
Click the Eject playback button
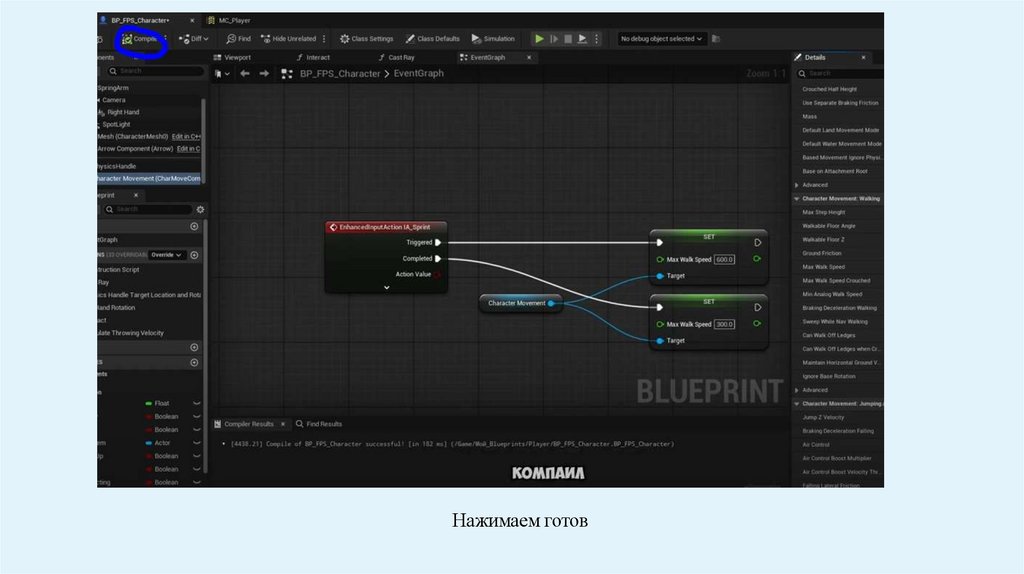[583, 39]
